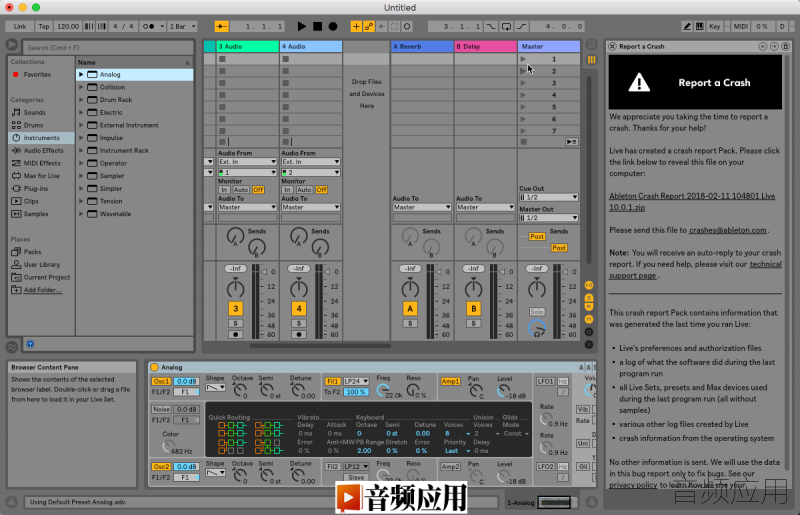Click the Stop All Clips button in Master
Image resolution: width=800 pixels, height=515 pixels.
(523, 142)
